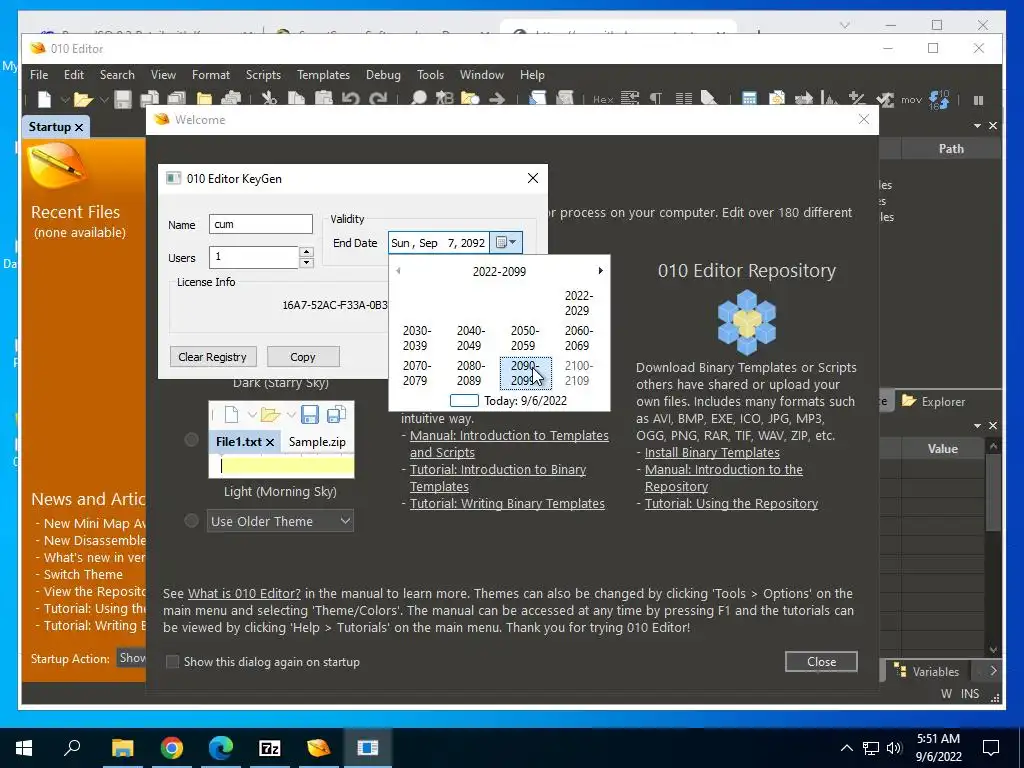Open the Tools menu

pos(430,74)
